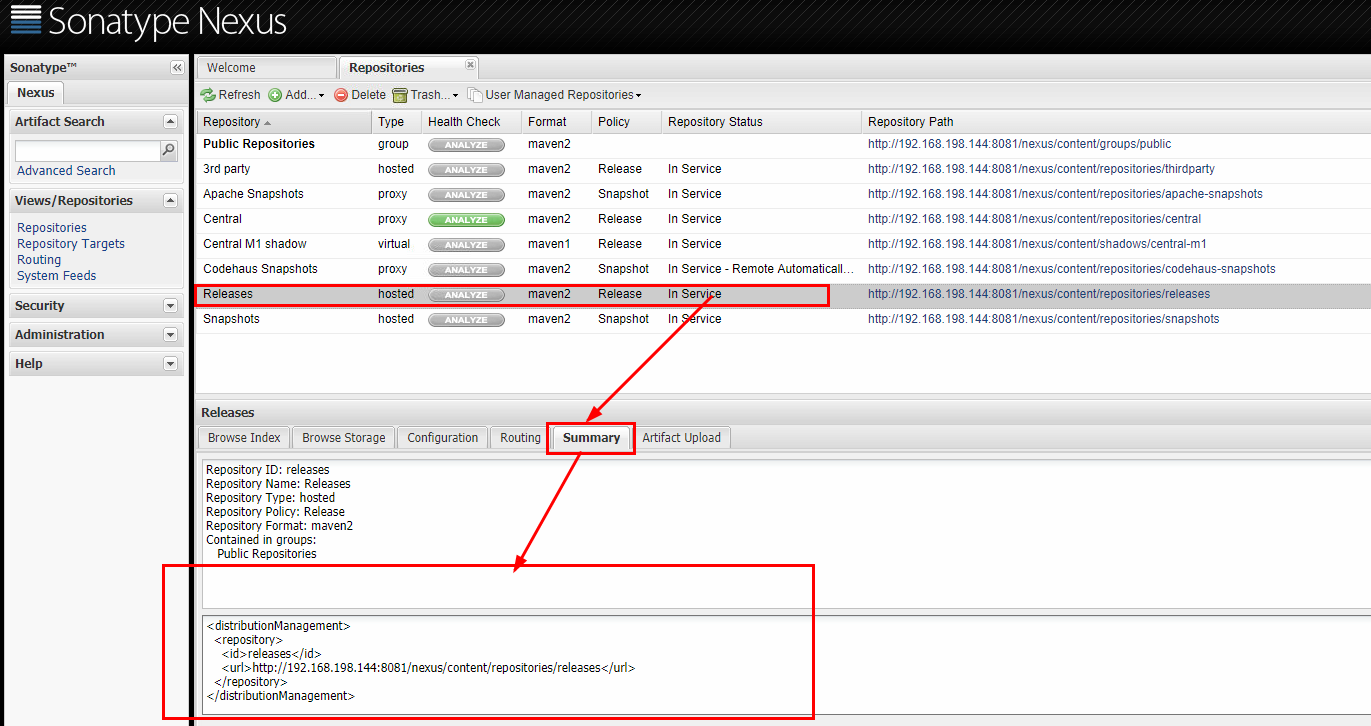This screenshot has height=726, width=1371.
Task: Switch to Configuration tab
Action: [443, 438]
